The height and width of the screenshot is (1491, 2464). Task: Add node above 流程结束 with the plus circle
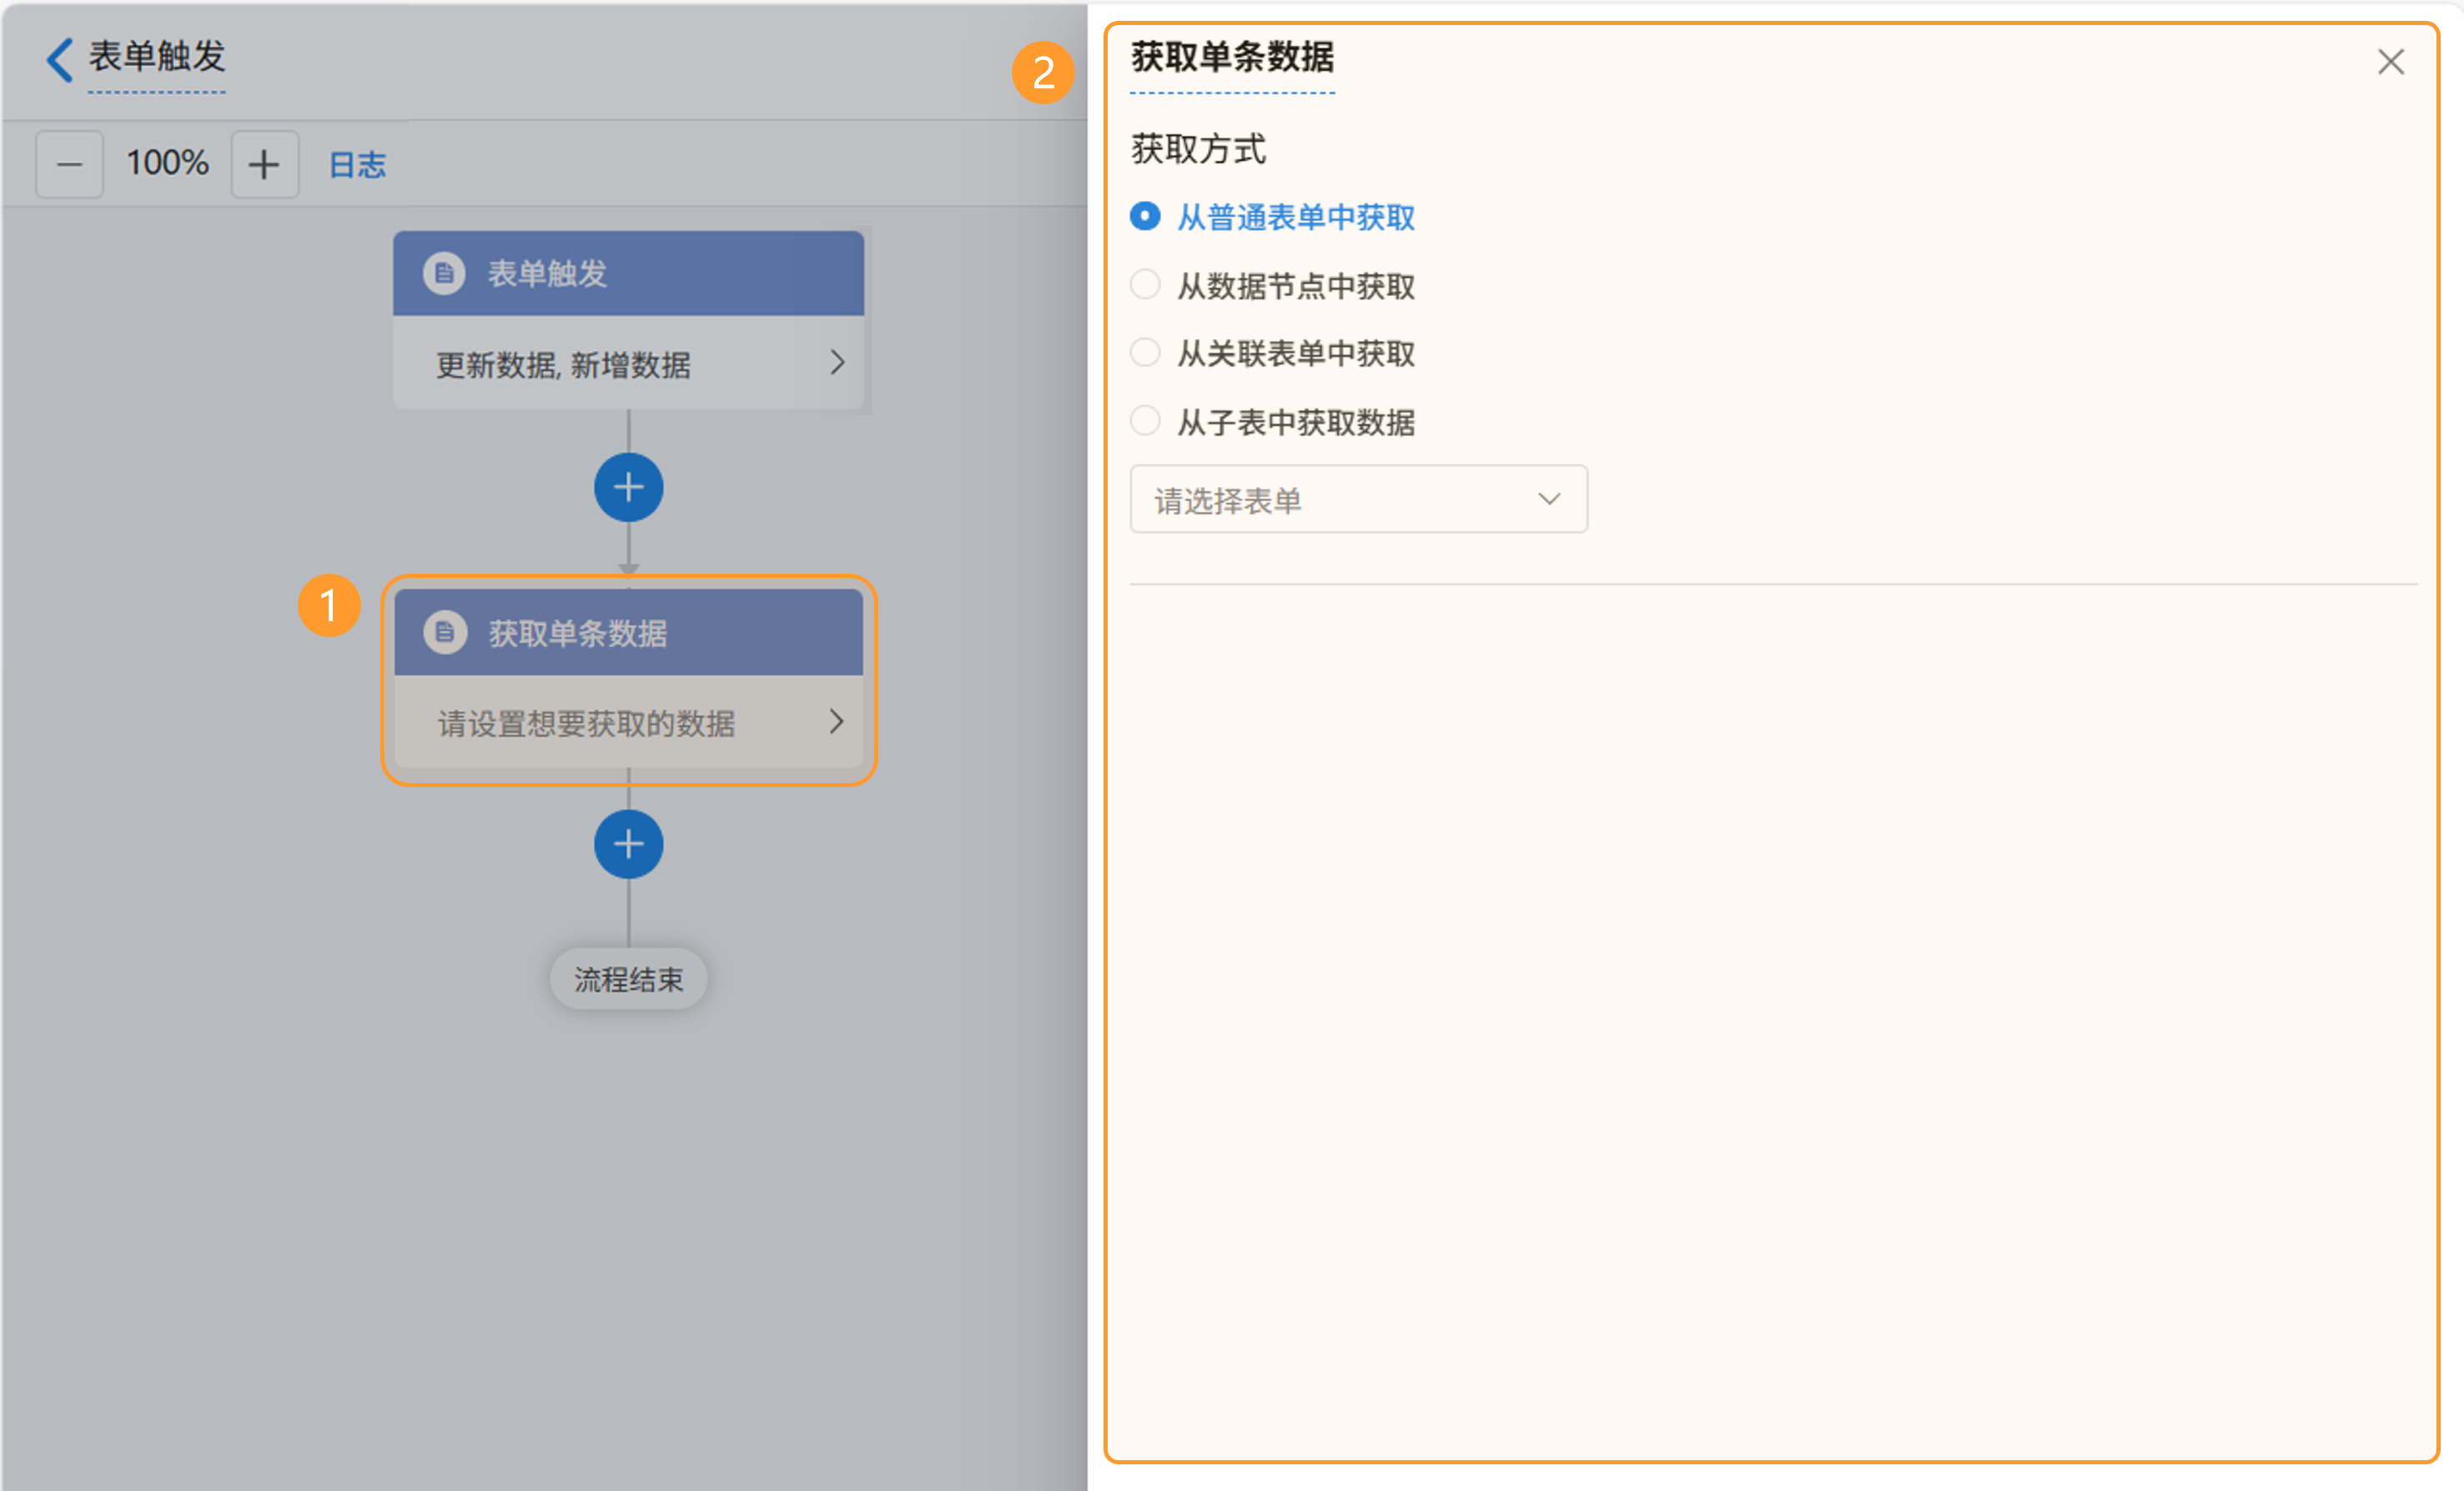point(628,845)
